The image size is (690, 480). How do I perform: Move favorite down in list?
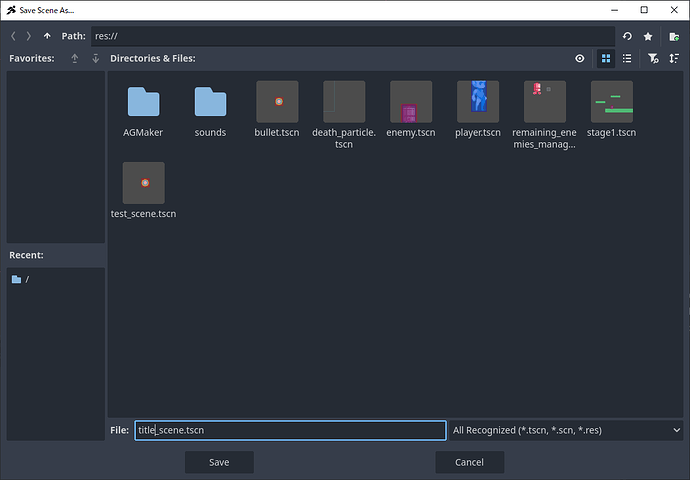click(x=95, y=59)
